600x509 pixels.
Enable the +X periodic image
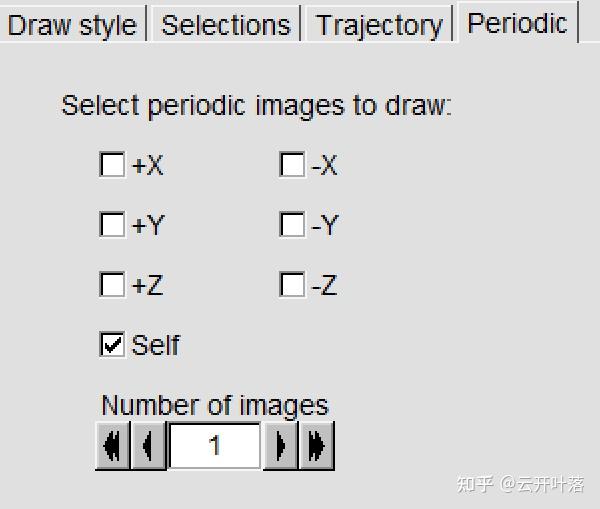click(112, 165)
